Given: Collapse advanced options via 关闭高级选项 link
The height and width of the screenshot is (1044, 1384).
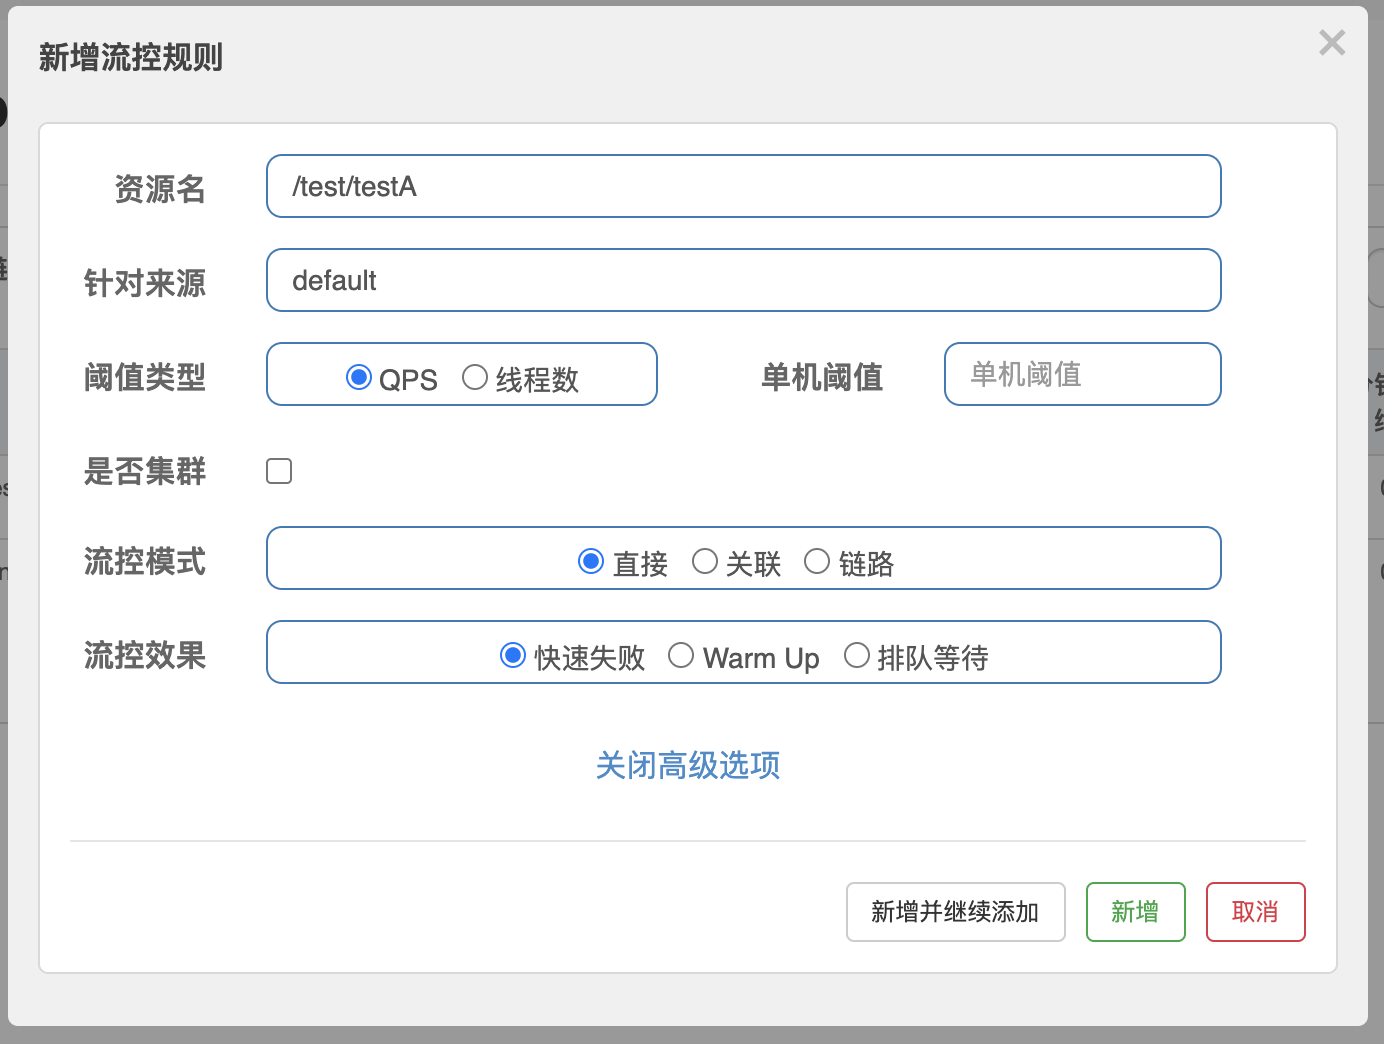Looking at the screenshot, I should click(688, 765).
